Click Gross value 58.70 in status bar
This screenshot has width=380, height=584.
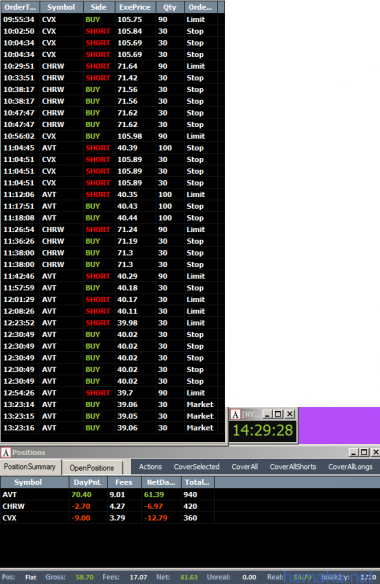tap(85, 577)
